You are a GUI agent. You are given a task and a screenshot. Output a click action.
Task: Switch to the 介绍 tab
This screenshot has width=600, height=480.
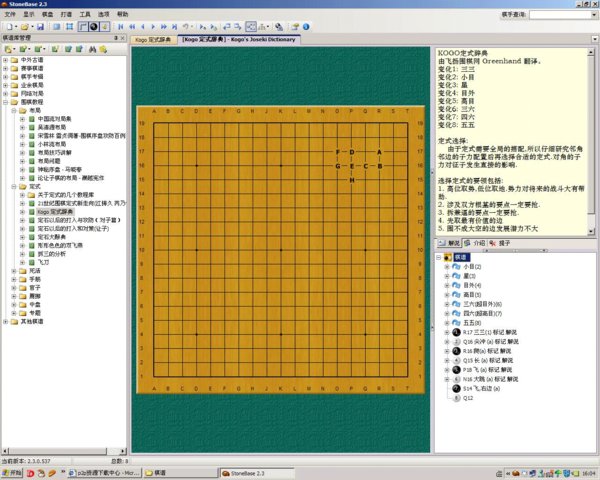479,243
